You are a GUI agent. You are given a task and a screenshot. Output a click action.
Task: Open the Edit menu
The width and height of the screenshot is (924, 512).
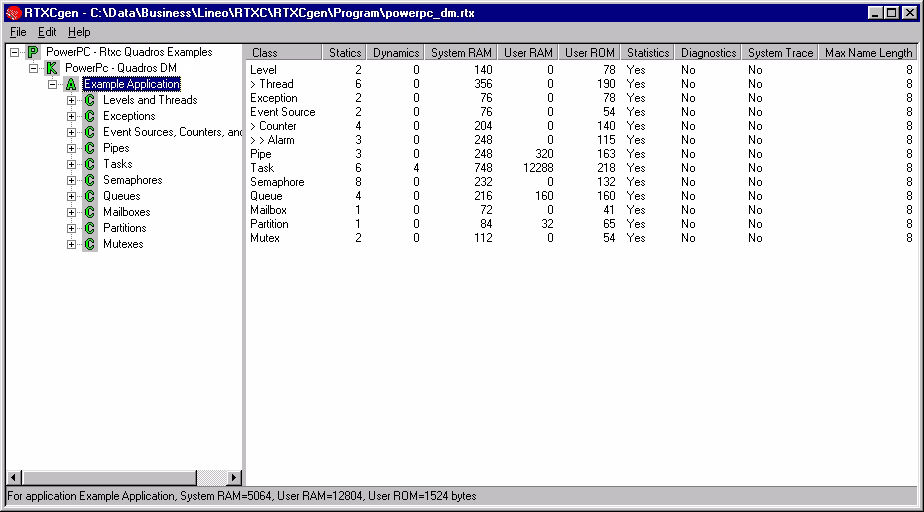pyautogui.click(x=47, y=32)
